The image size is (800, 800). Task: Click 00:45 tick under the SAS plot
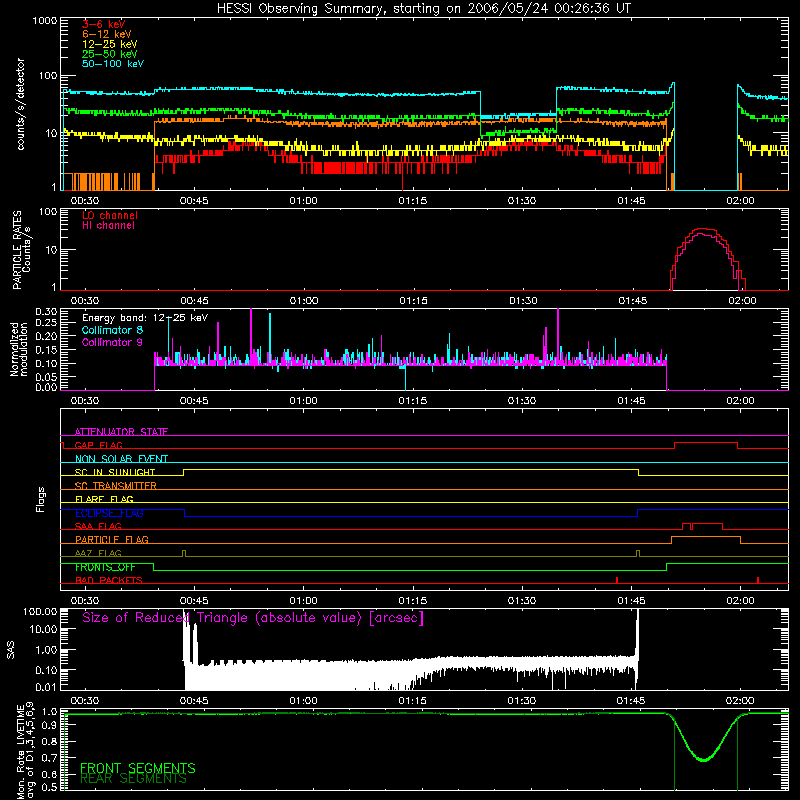(194, 701)
